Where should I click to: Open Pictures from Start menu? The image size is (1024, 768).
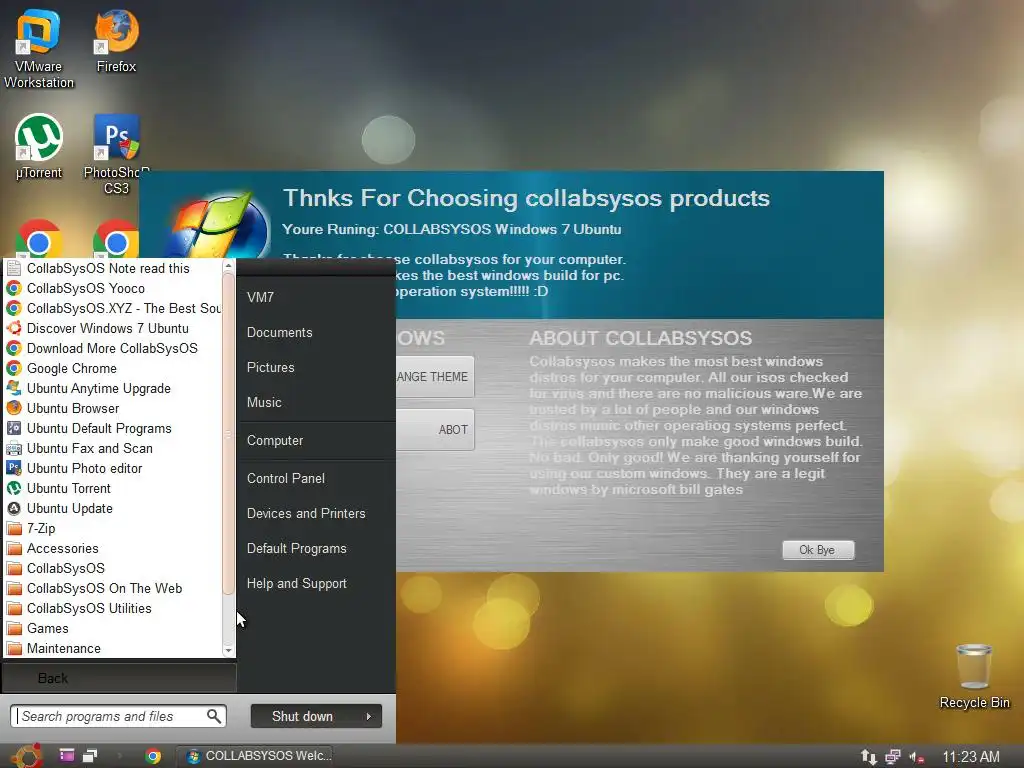316,367
